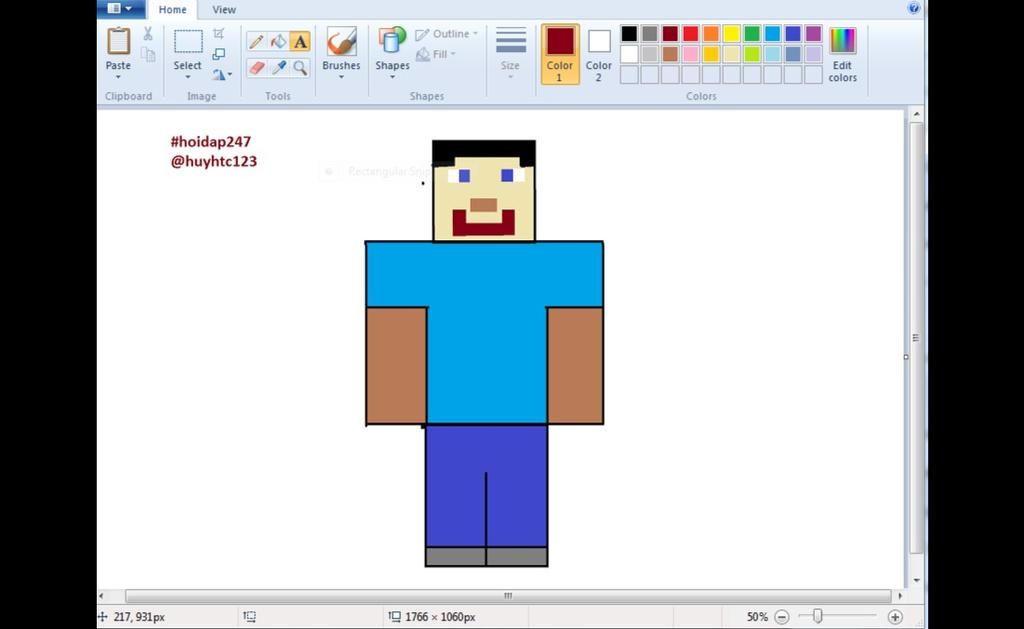The height and width of the screenshot is (629, 1024).
Task: Open the Size thickness dropdown
Action: pyautogui.click(x=510, y=53)
